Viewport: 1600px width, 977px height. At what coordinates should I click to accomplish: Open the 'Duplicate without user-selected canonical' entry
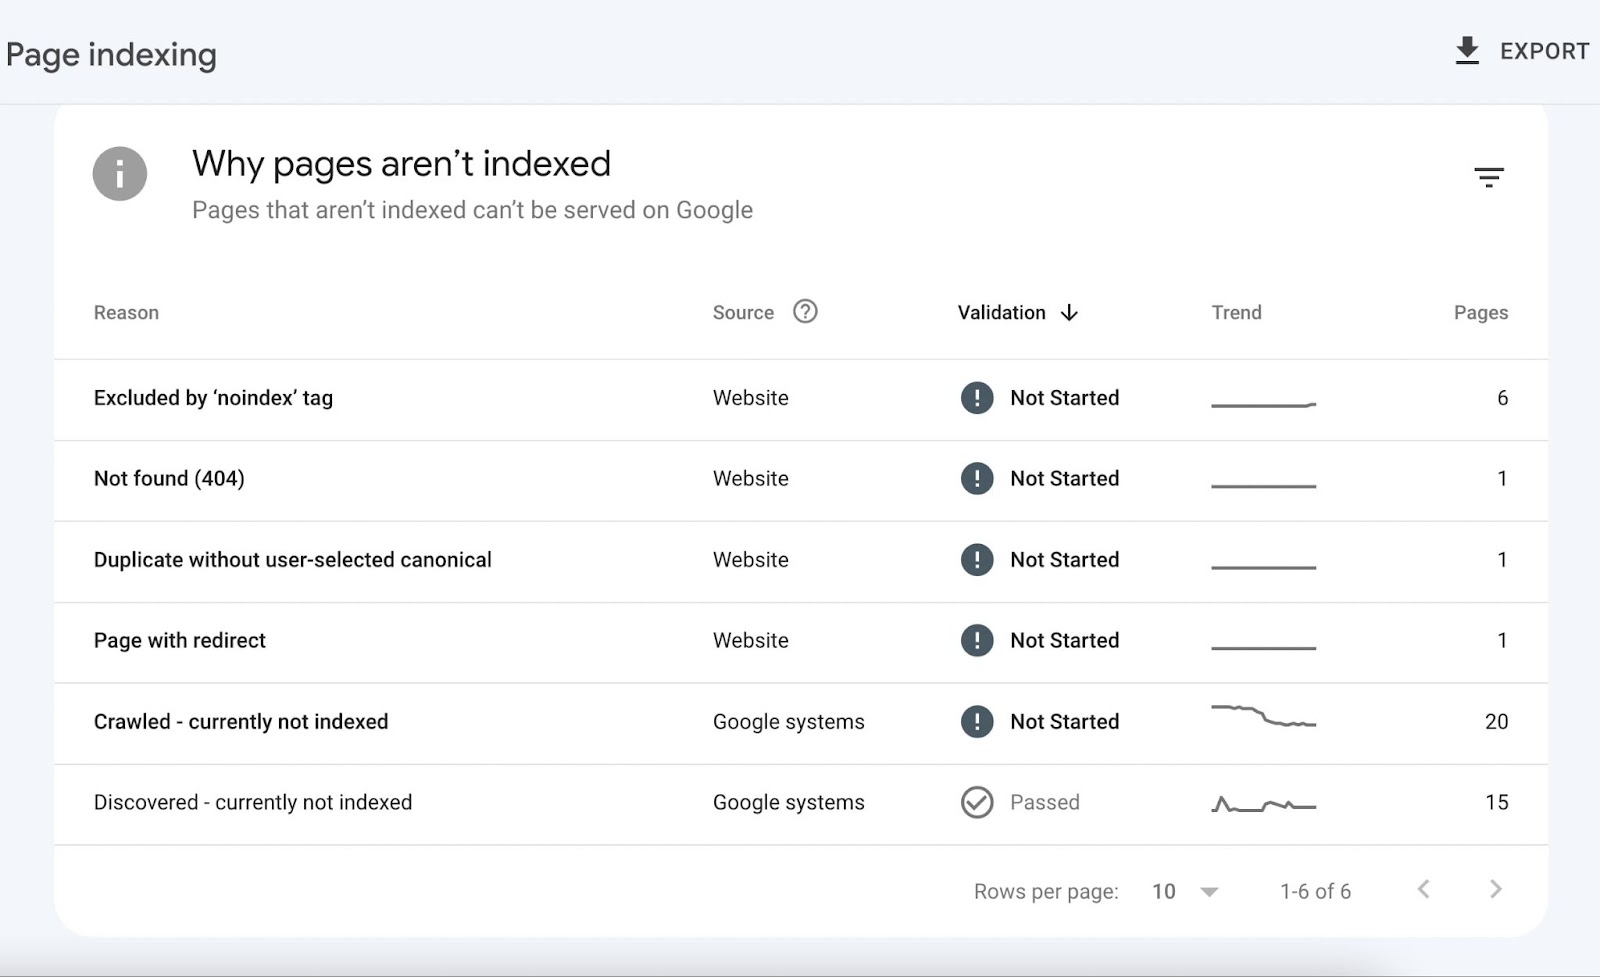[x=292, y=560]
